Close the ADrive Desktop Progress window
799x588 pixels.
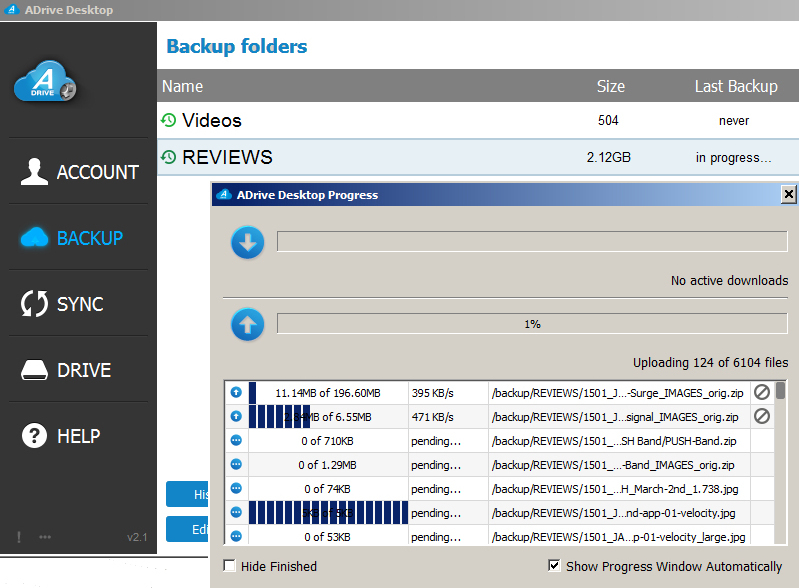[x=788, y=194]
